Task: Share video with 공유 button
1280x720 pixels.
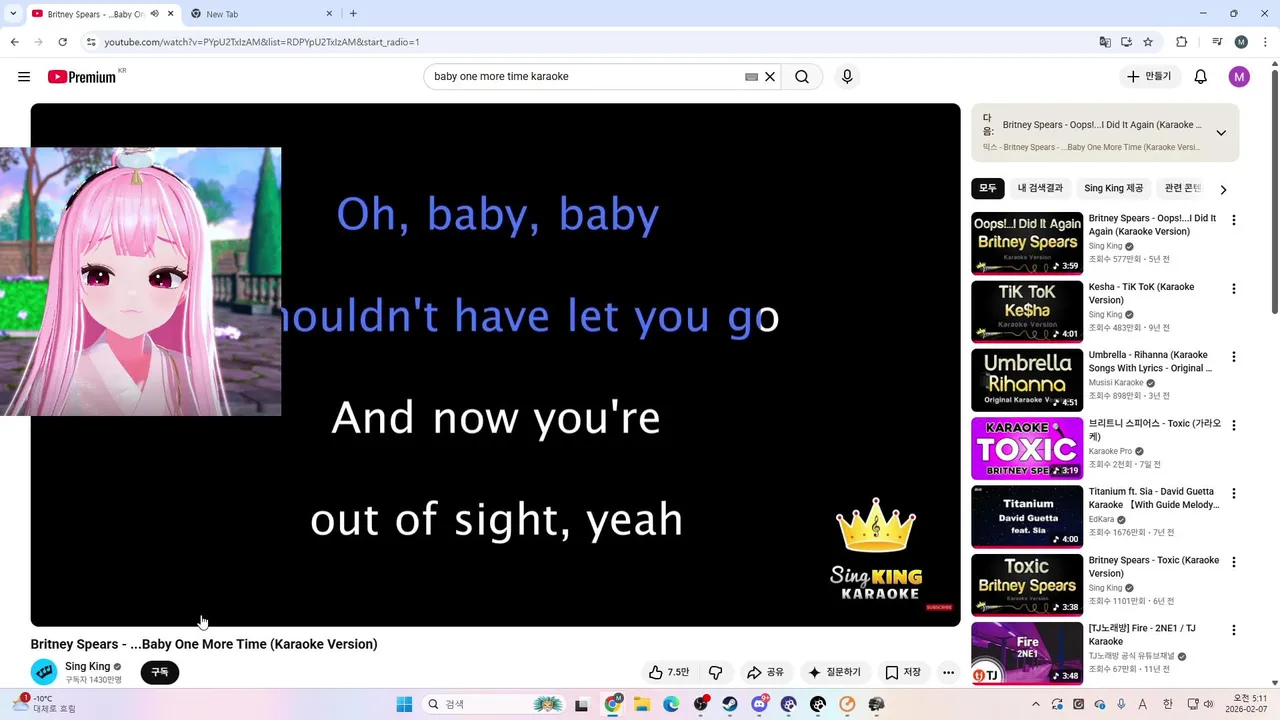Action: click(765, 672)
